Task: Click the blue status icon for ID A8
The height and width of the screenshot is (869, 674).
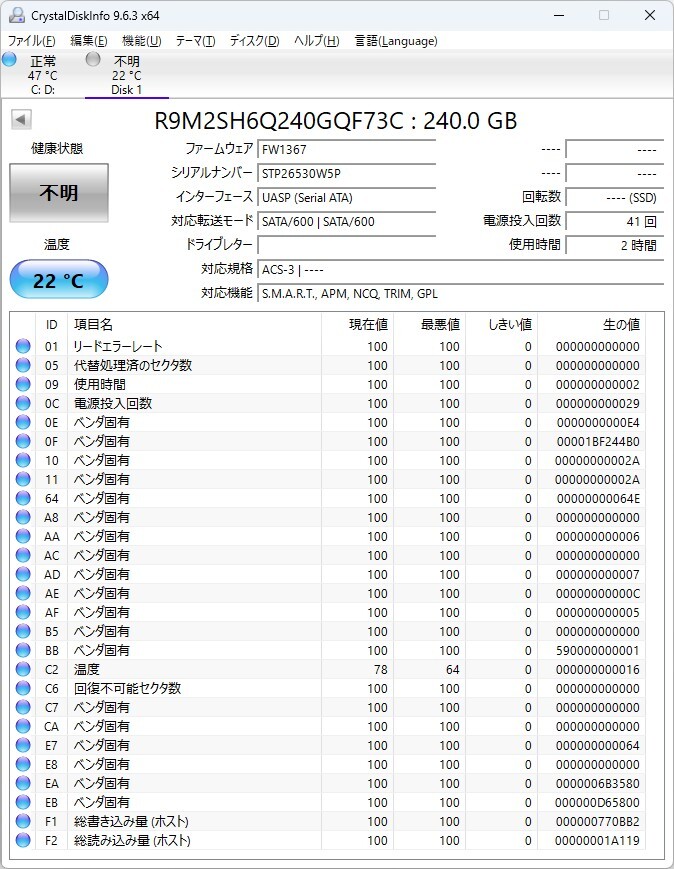Action: [23, 517]
